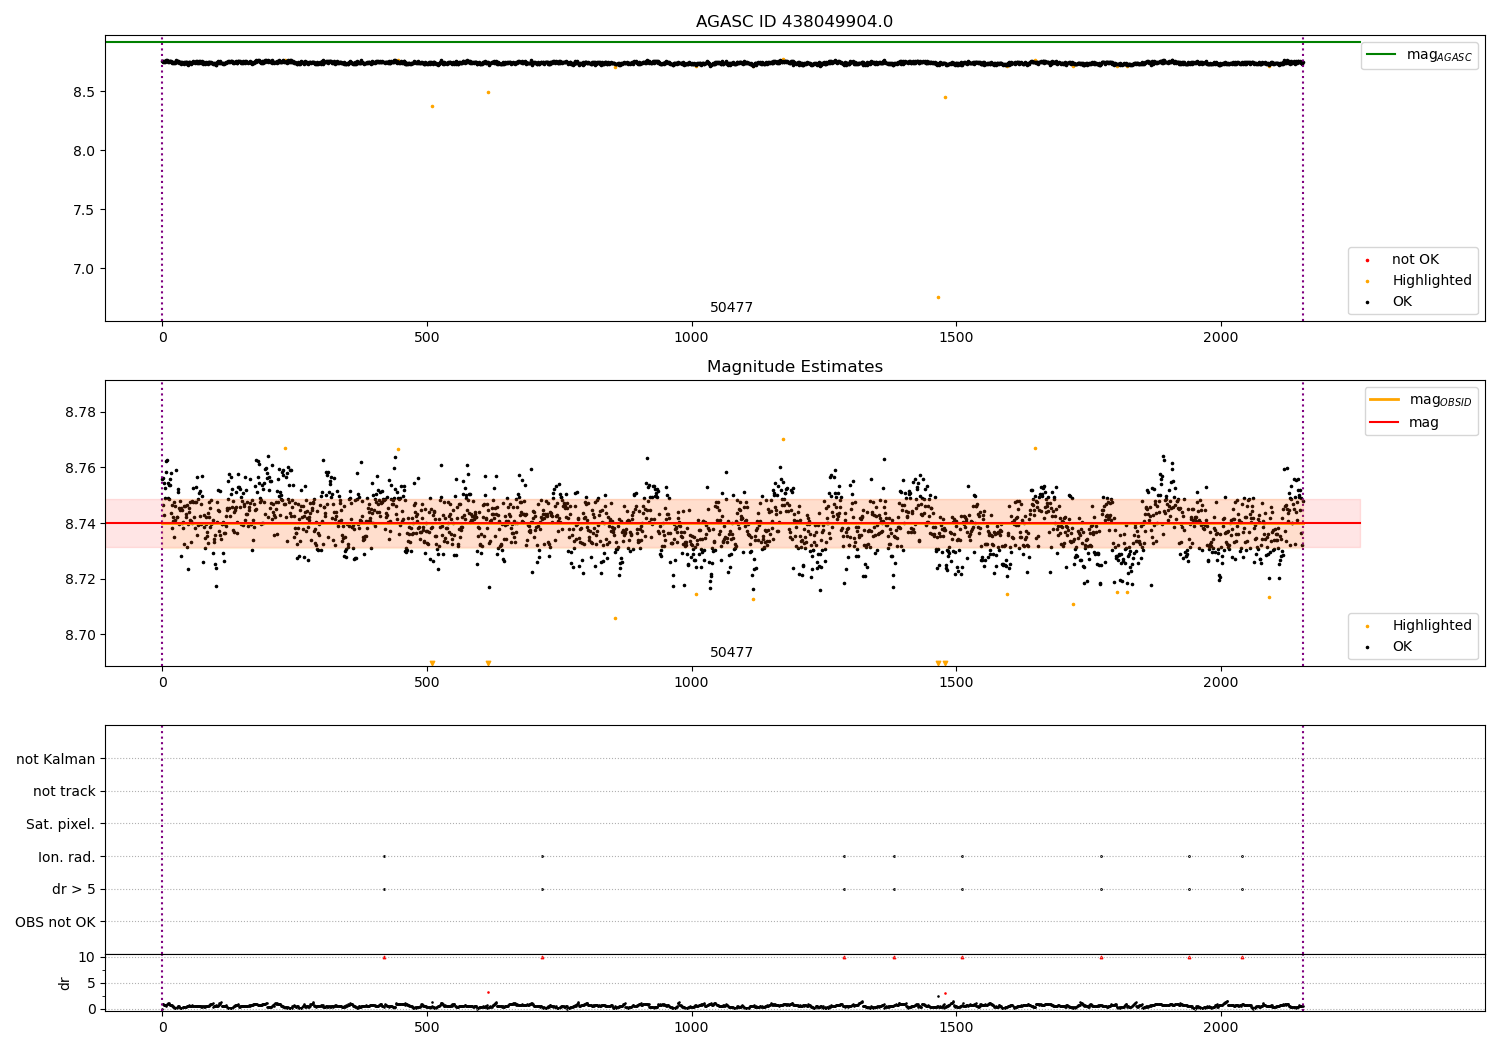Click x-axis tick 1500 under Magnitude Estimates

click(x=956, y=683)
